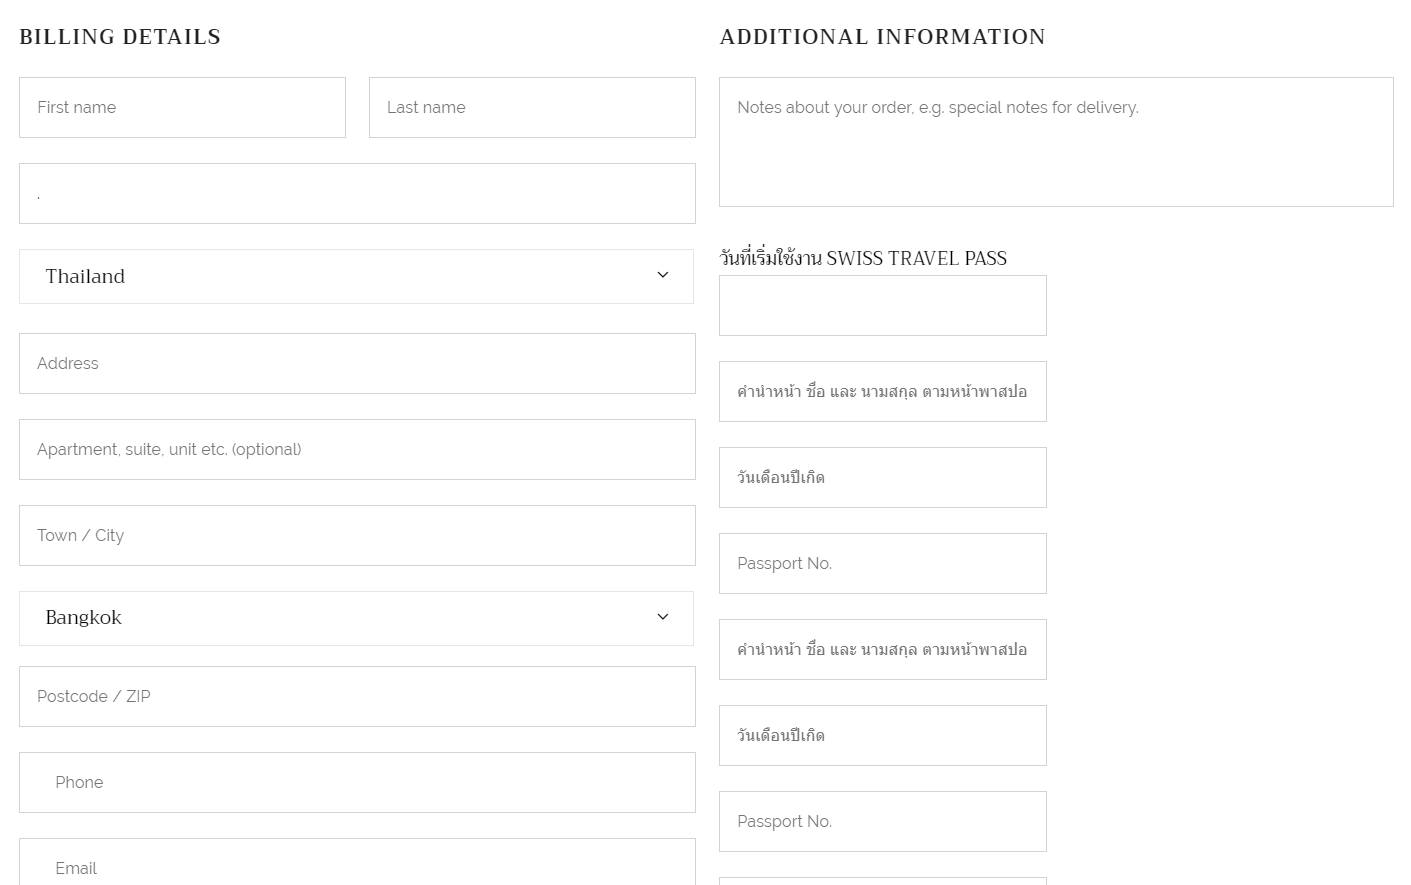Click the first passport name field
Viewport: 1411px width, 885px height.
(883, 392)
